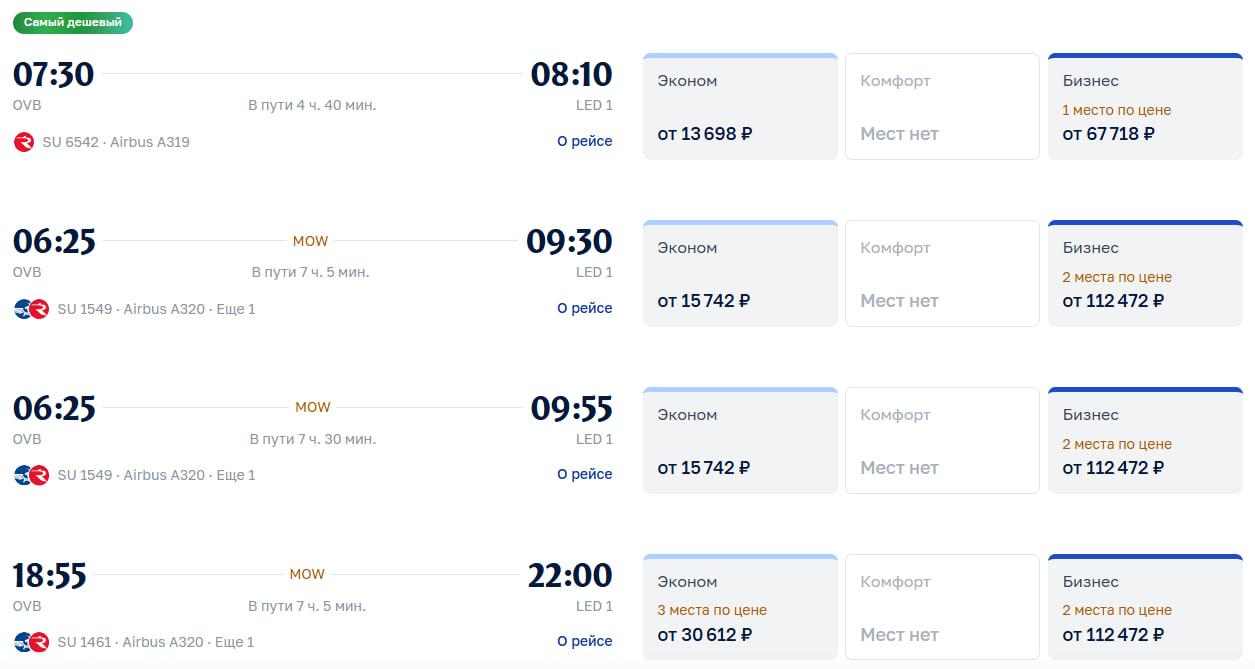Select Эконом fare from 30 612 ₽
Screen dimensions: 1255x669
coord(740,608)
